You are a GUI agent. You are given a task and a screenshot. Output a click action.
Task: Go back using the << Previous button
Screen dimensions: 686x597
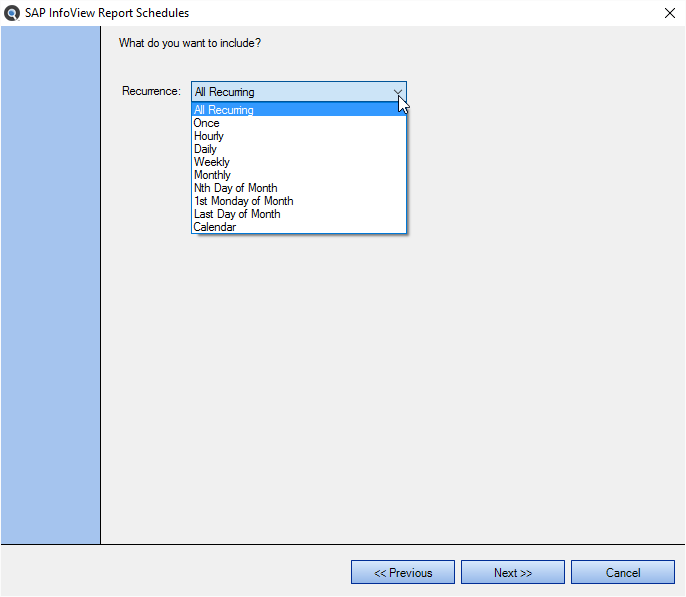(x=403, y=573)
